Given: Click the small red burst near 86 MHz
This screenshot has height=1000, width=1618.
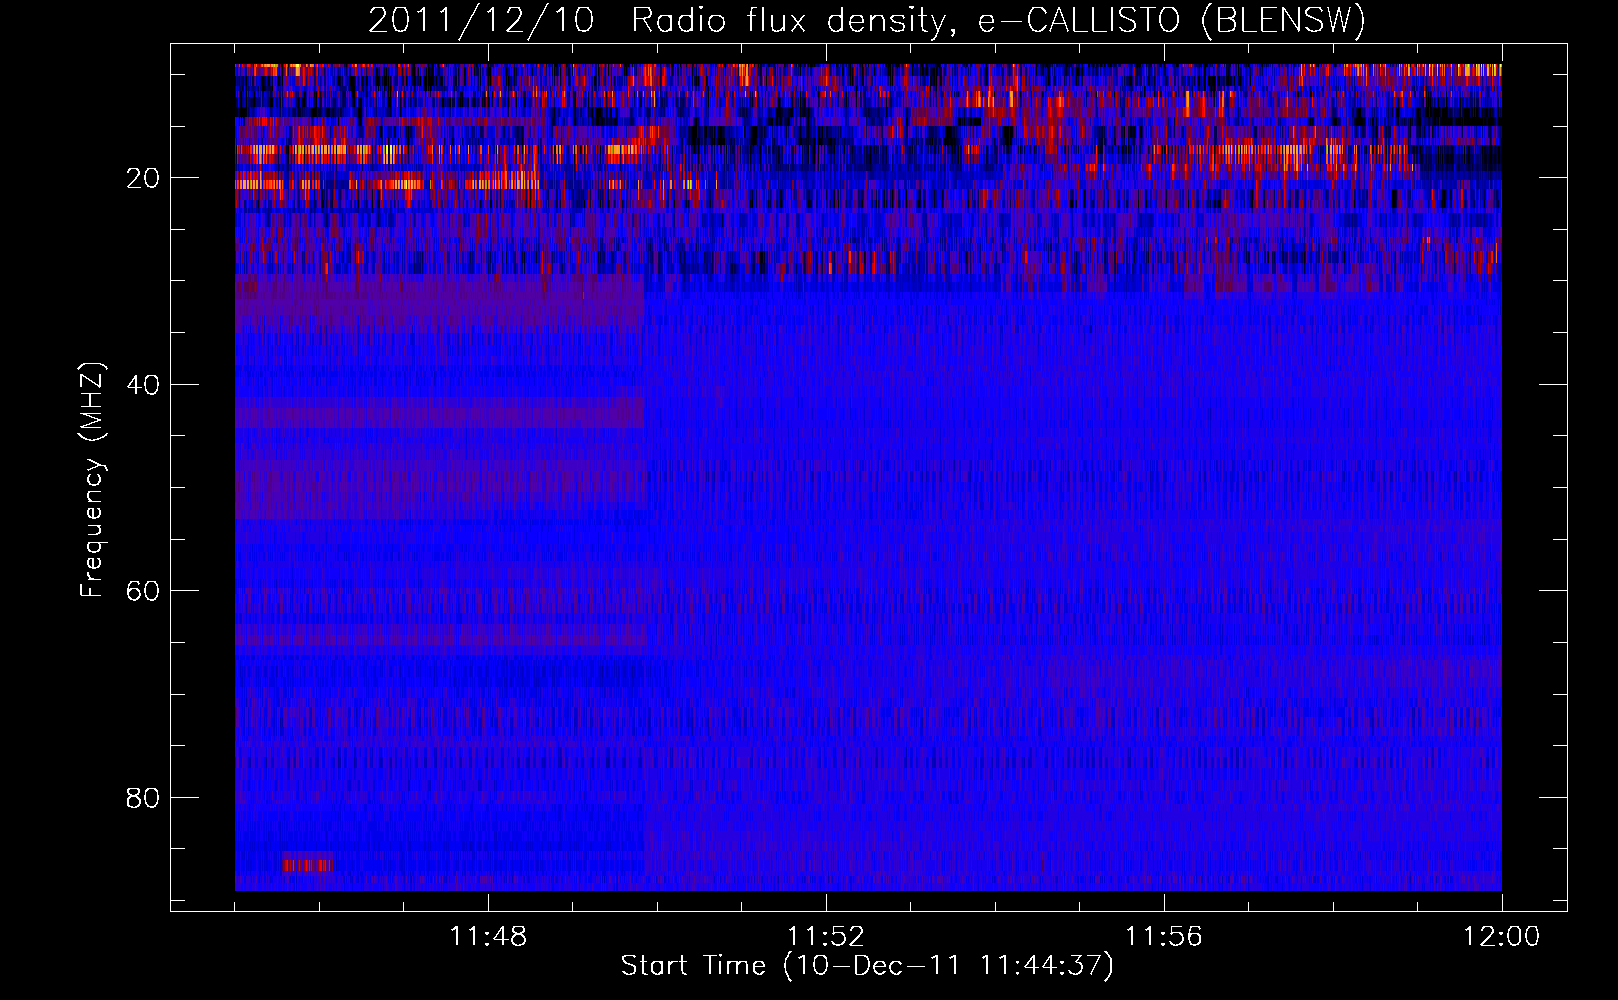Looking at the screenshot, I should (307, 863).
